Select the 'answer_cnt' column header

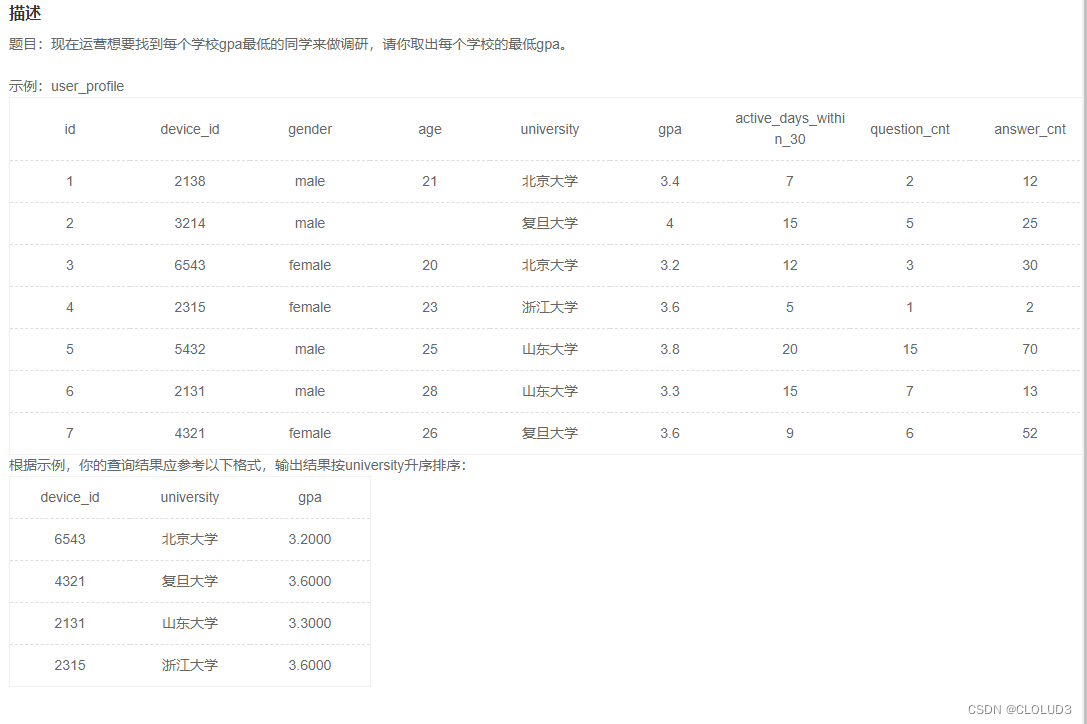[x=1029, y=130]
